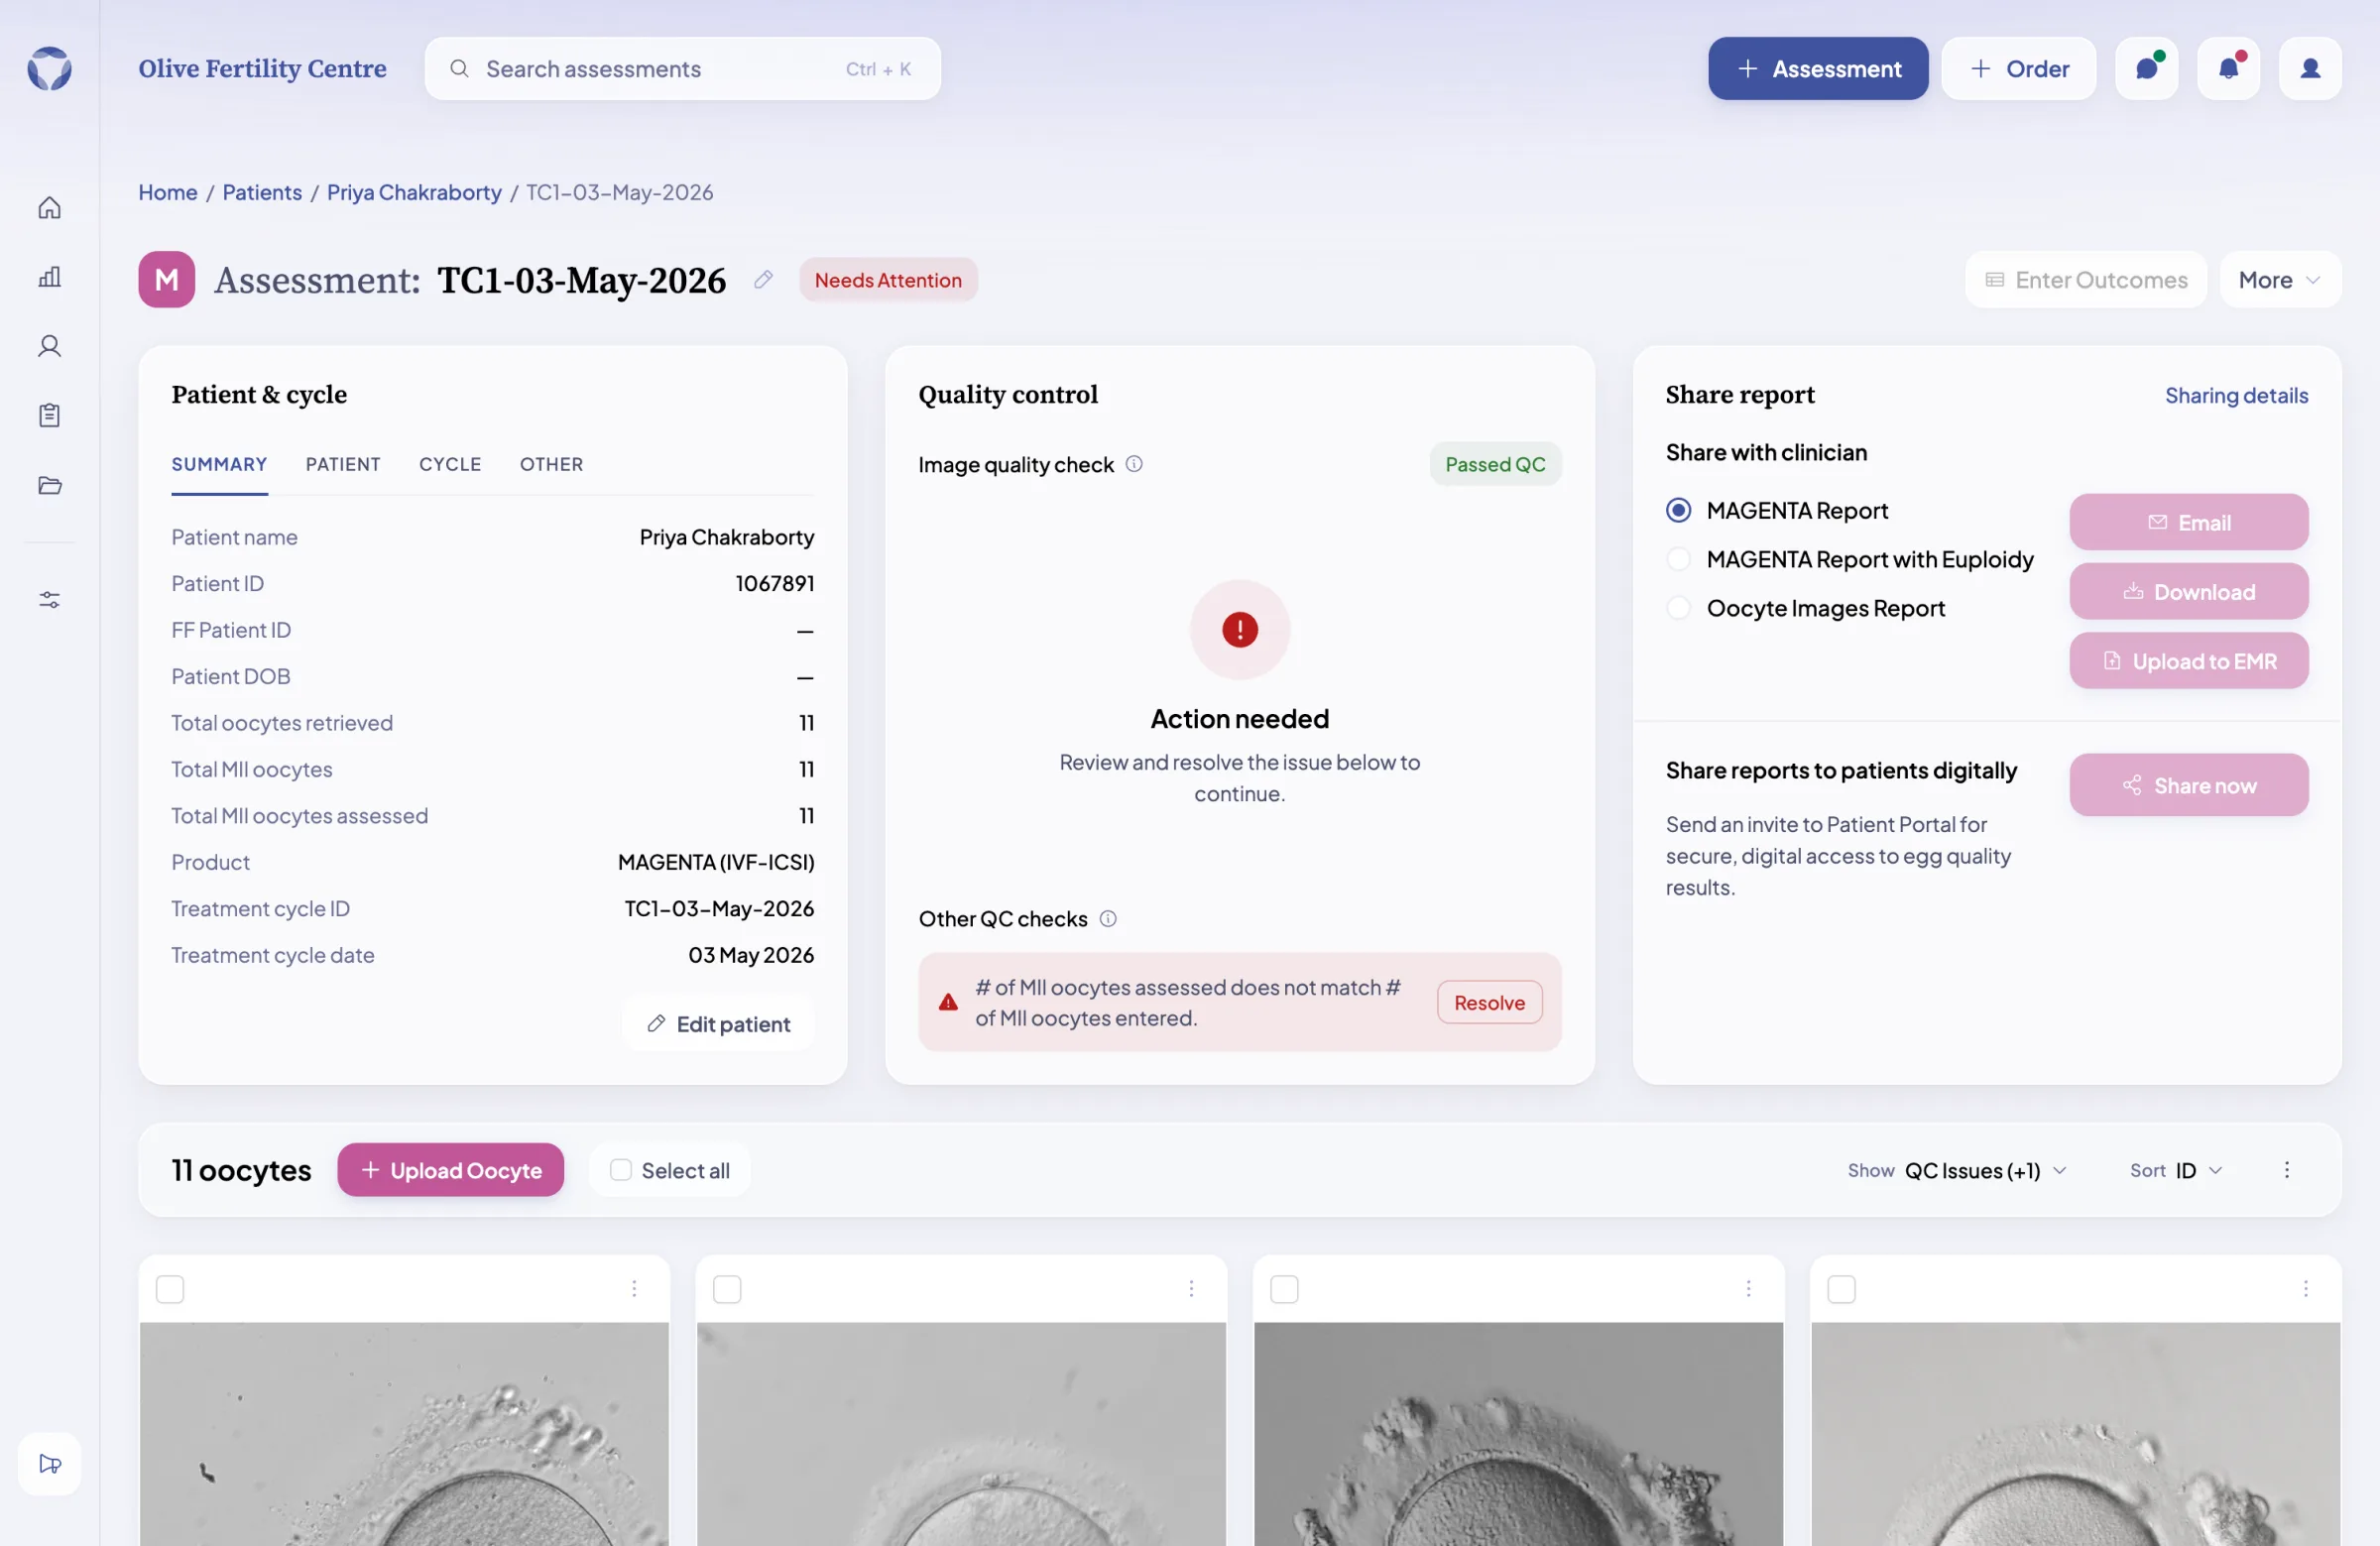2380x1546 pixels.
Task: Open the third oocyte card's three-dot menu
Action: pos(1748,1289)
